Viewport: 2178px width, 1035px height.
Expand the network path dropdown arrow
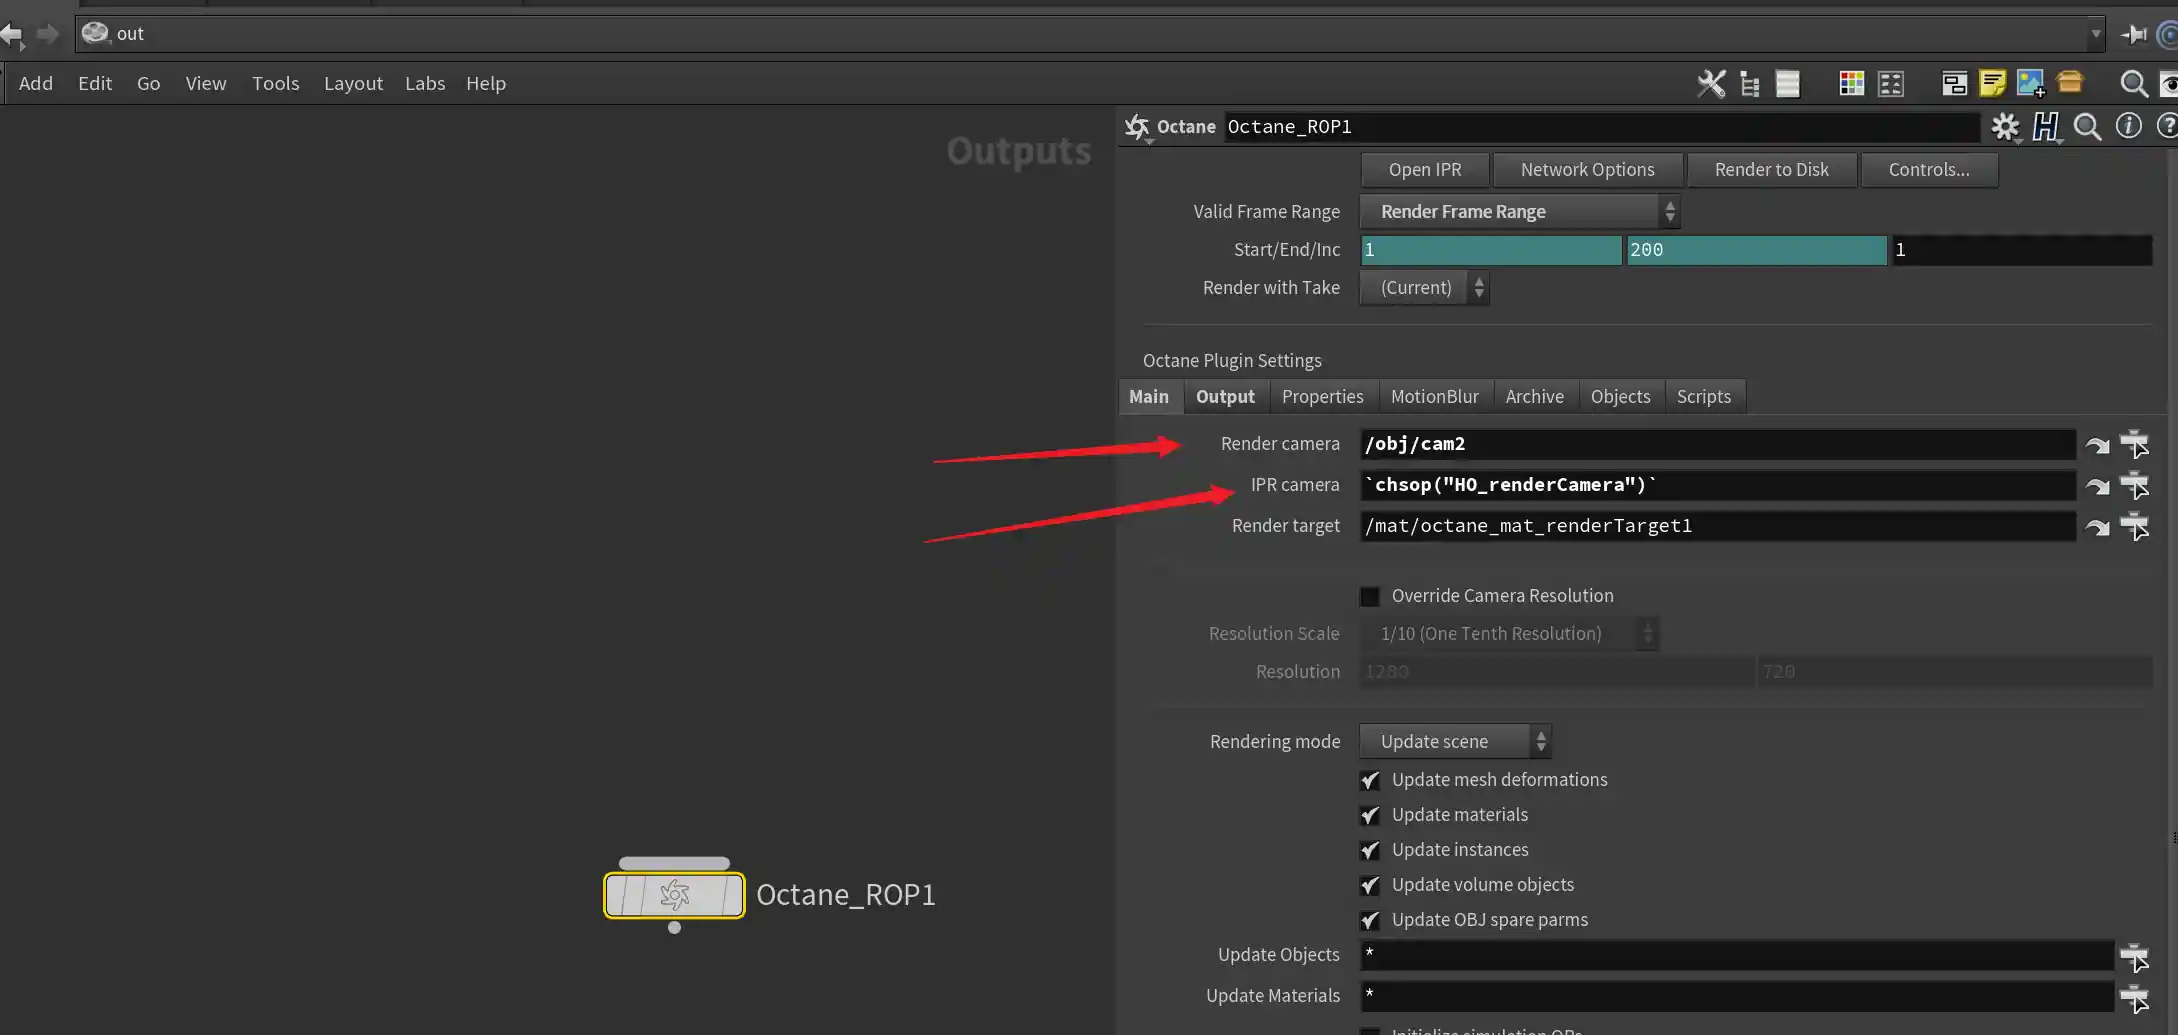(2095, 34)
